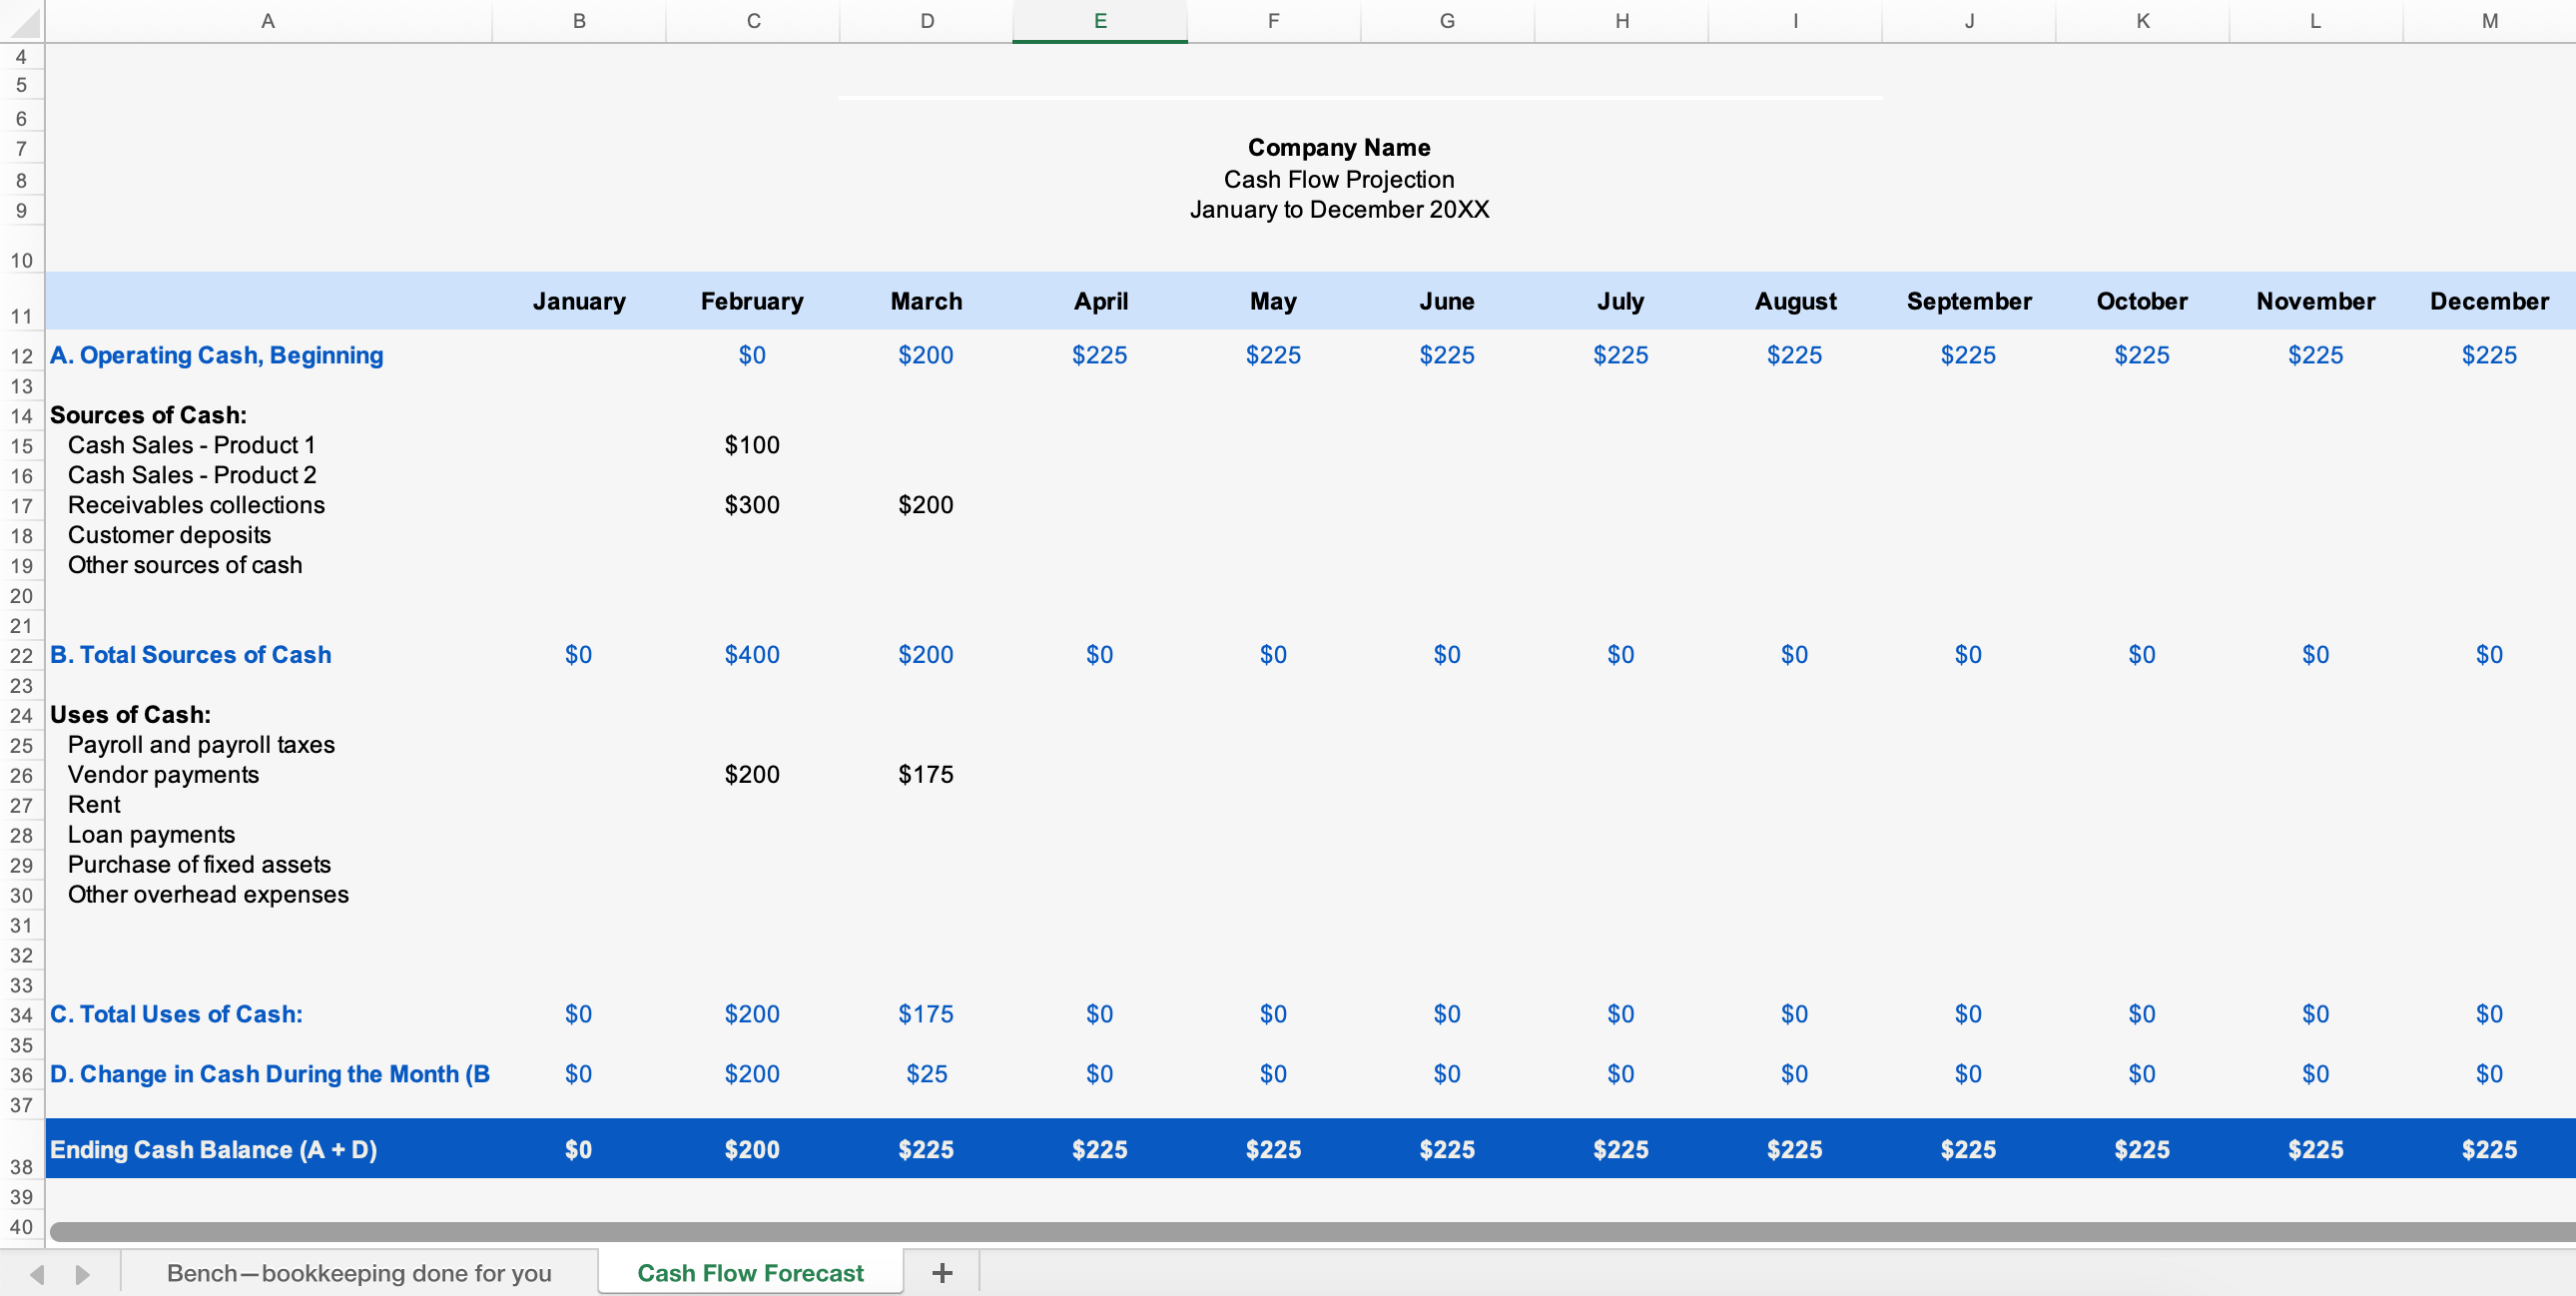Image resolution: width=2576 pixels, height=1296 pixels.
Task: Open Bench bookkeeping sheet tab
Action: click(358, 1272)
